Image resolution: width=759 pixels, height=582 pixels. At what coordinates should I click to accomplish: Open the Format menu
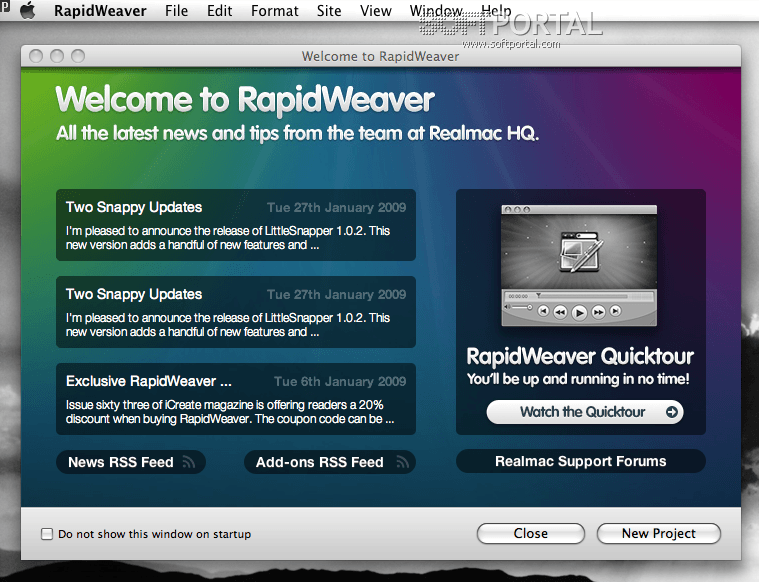point(274,11)
